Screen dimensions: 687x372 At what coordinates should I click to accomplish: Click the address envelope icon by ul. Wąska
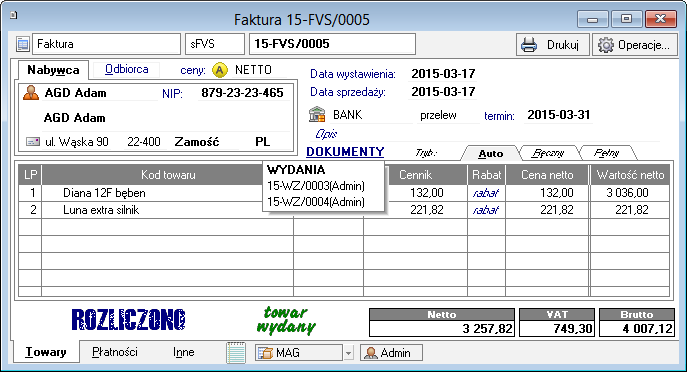[33, 142]
